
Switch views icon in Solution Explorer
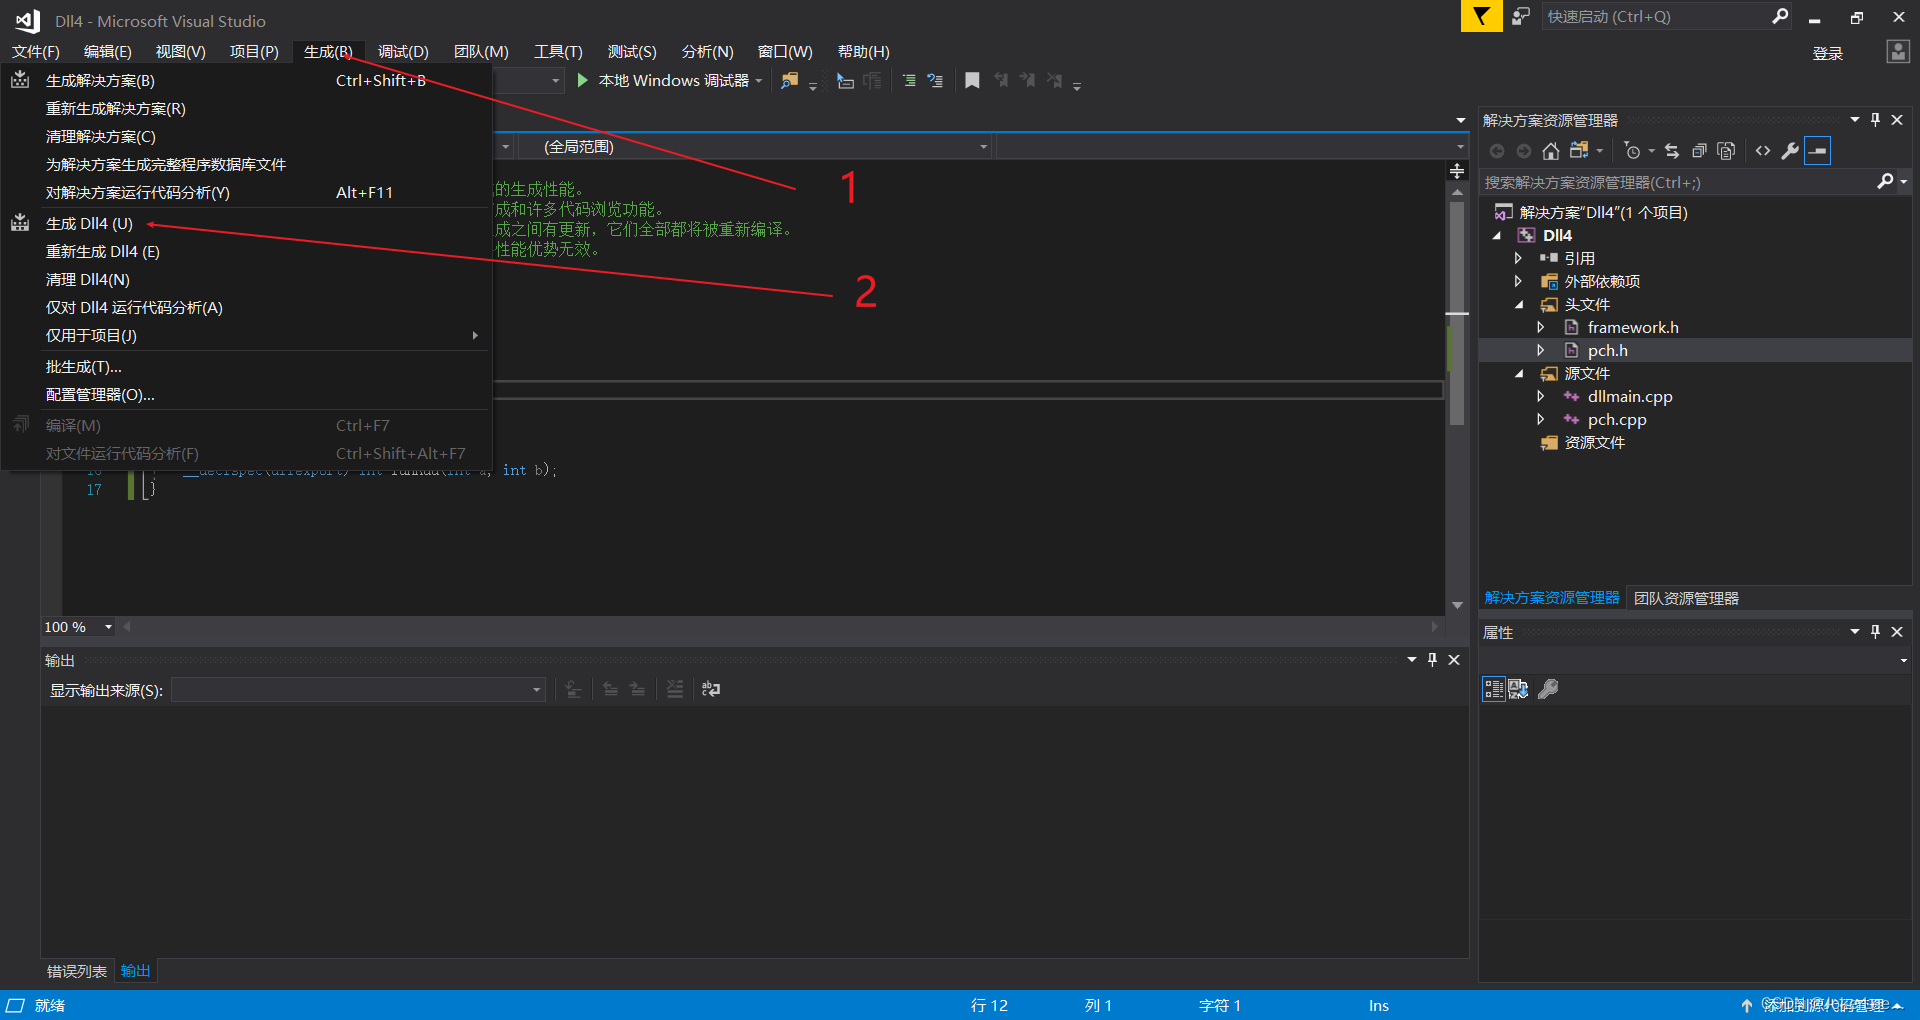coord(1580,151)
